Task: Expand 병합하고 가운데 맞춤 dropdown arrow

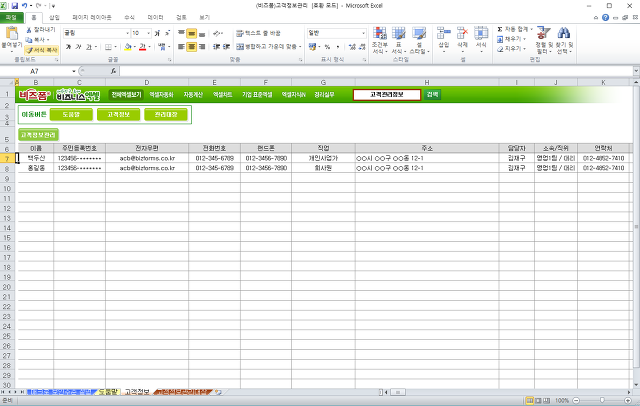Action: click(x=300, y=47)
